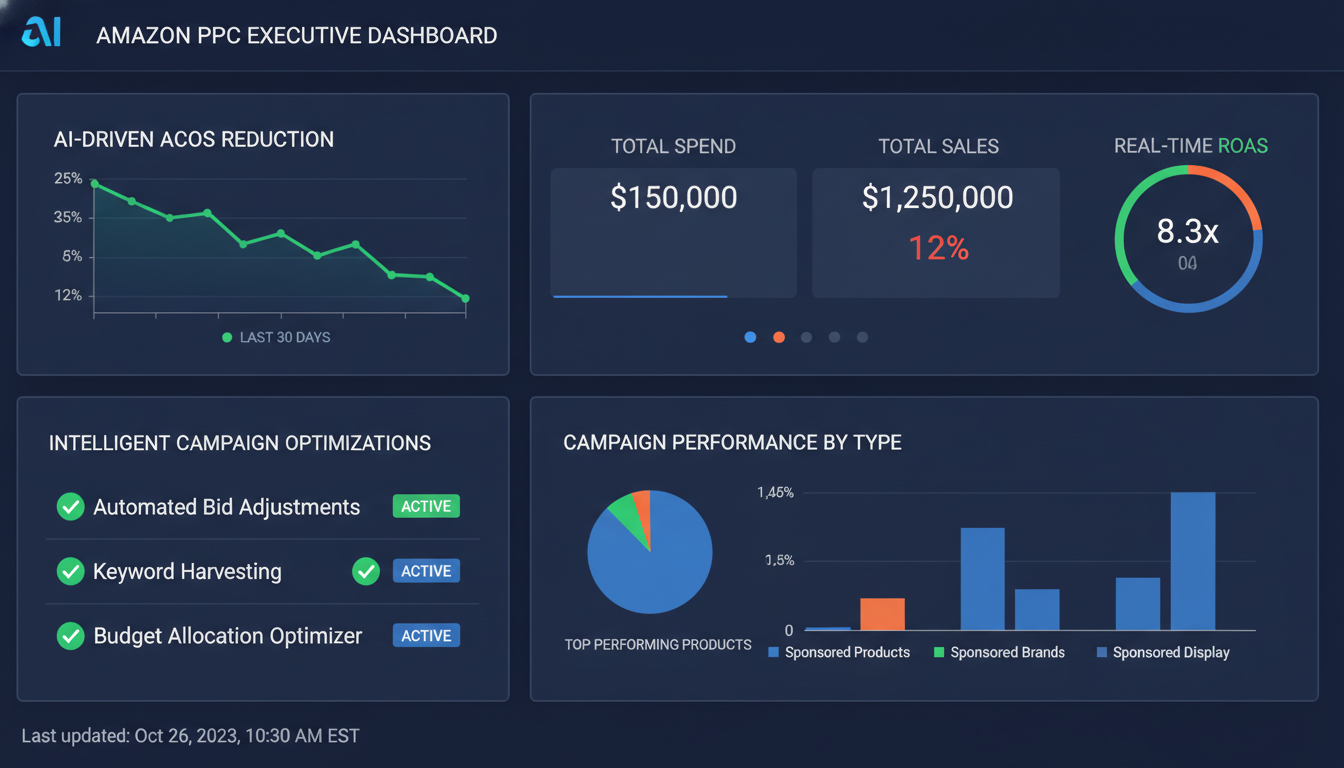Click second checkmark next to Keyword Harvesting ACTIVE badge
The image size is (1344, 768).
coord(366,571)
